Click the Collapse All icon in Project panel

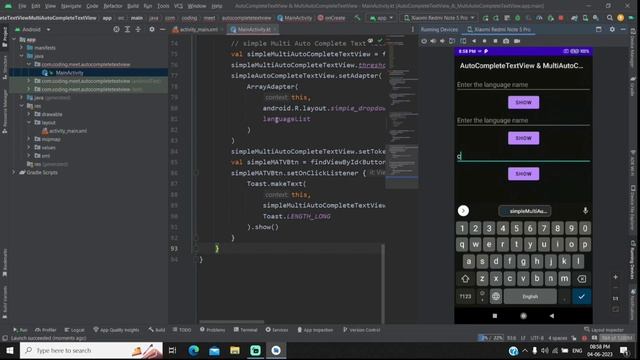click(x=138, y=29)
